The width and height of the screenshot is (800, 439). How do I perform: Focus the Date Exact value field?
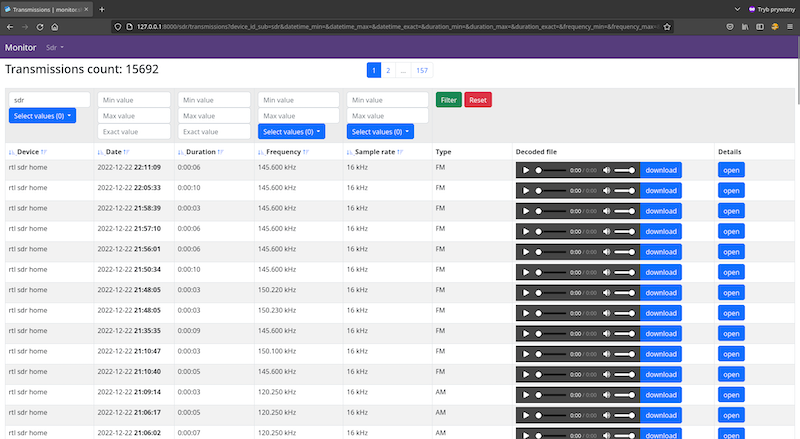(134, 132)
